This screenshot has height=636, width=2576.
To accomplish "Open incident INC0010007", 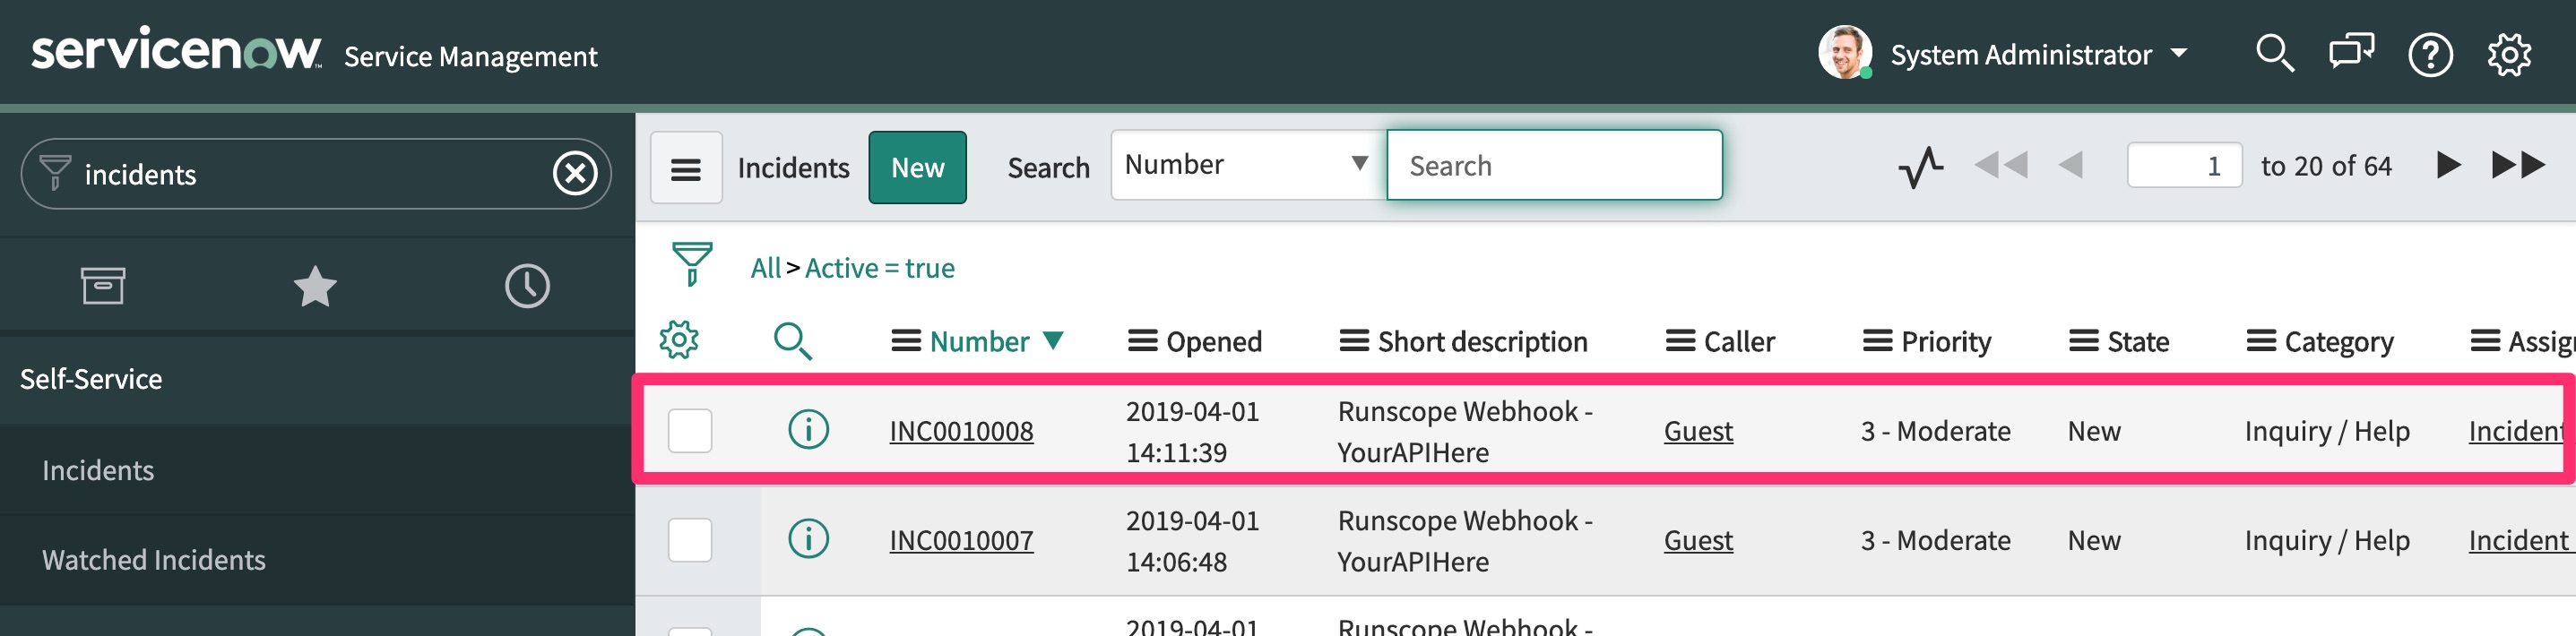I will [x=961, y=540].
